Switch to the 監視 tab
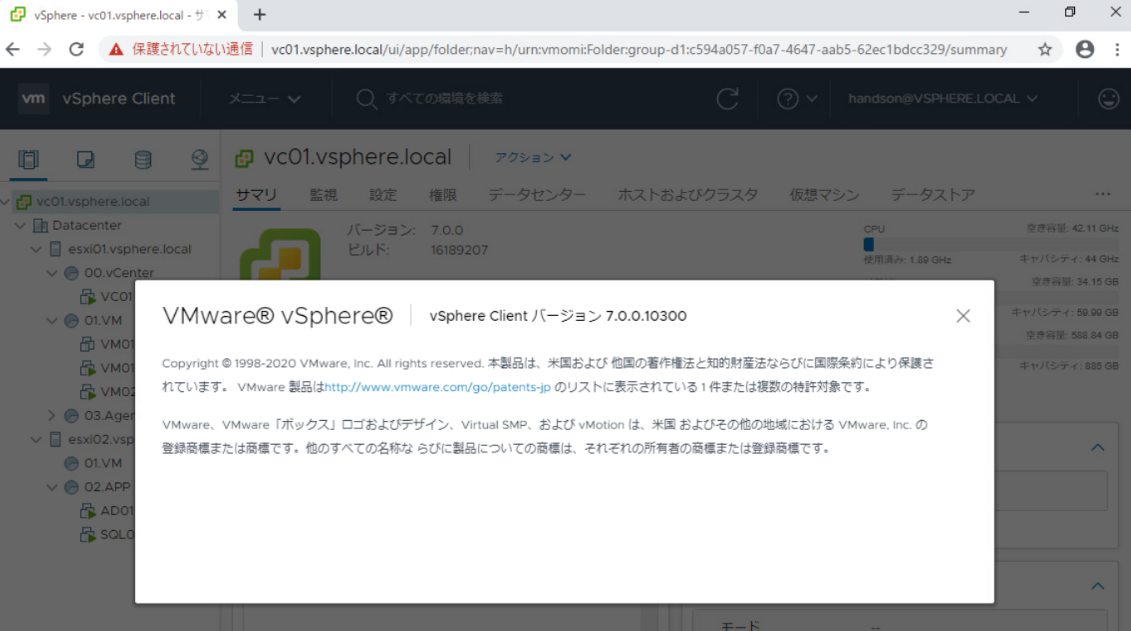1131x631 pixels. point(323,195)
